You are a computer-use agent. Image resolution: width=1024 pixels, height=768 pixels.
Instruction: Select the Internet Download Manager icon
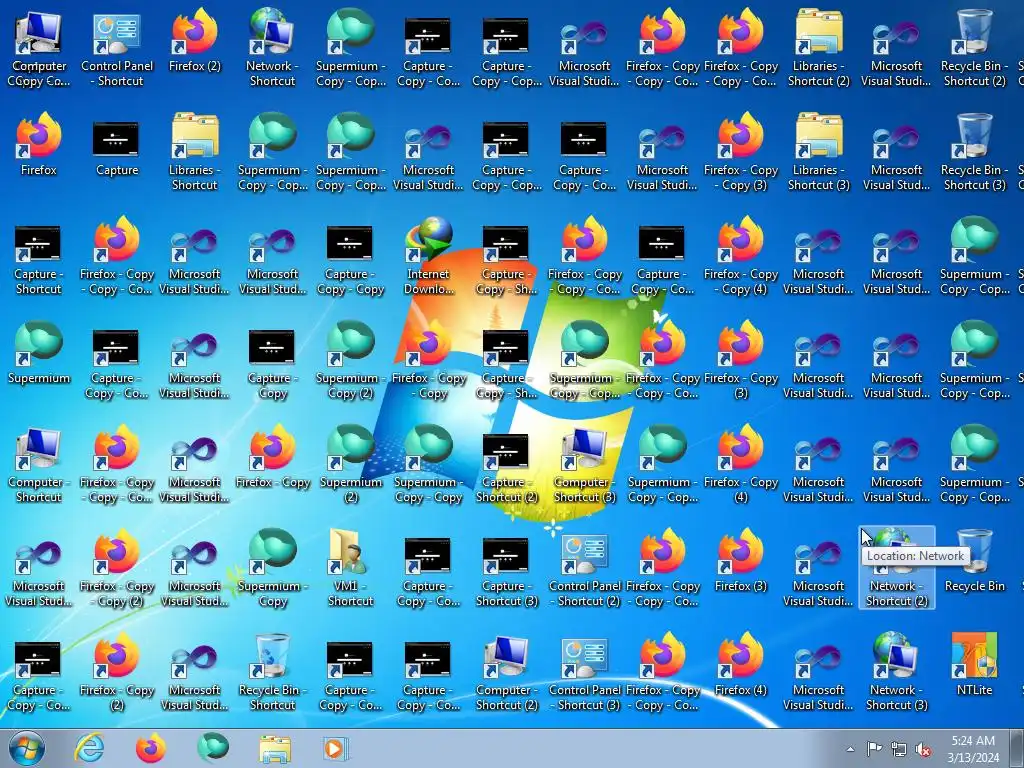pos(428,255)
